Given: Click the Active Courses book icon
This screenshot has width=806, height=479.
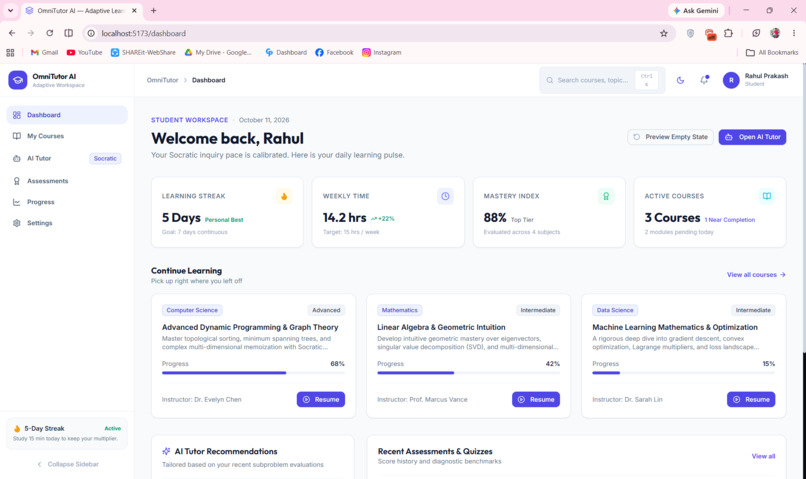Looking at the screenshot, I should pos(767,196).
